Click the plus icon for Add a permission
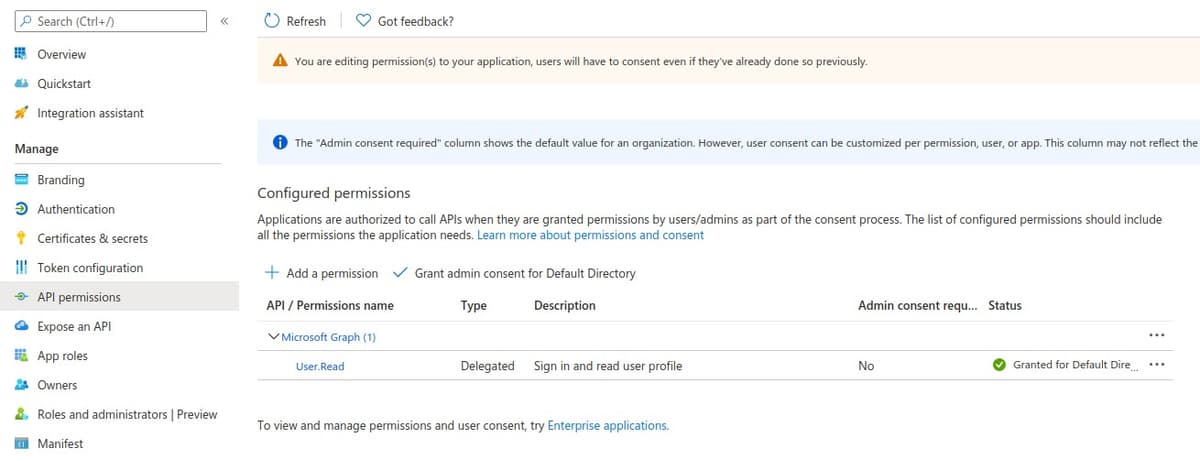 (272, 273)
